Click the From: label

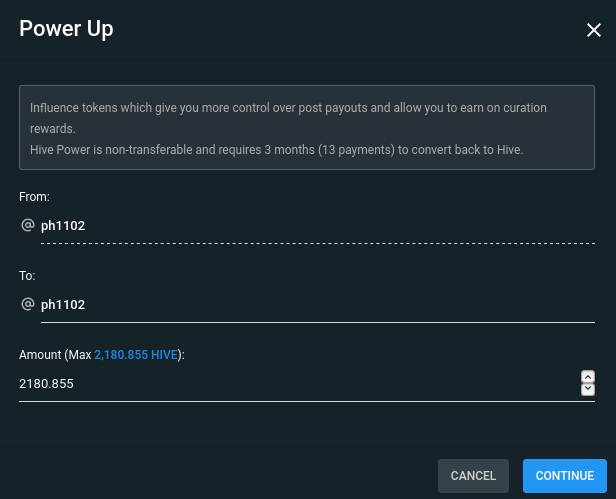coord(34,197)
